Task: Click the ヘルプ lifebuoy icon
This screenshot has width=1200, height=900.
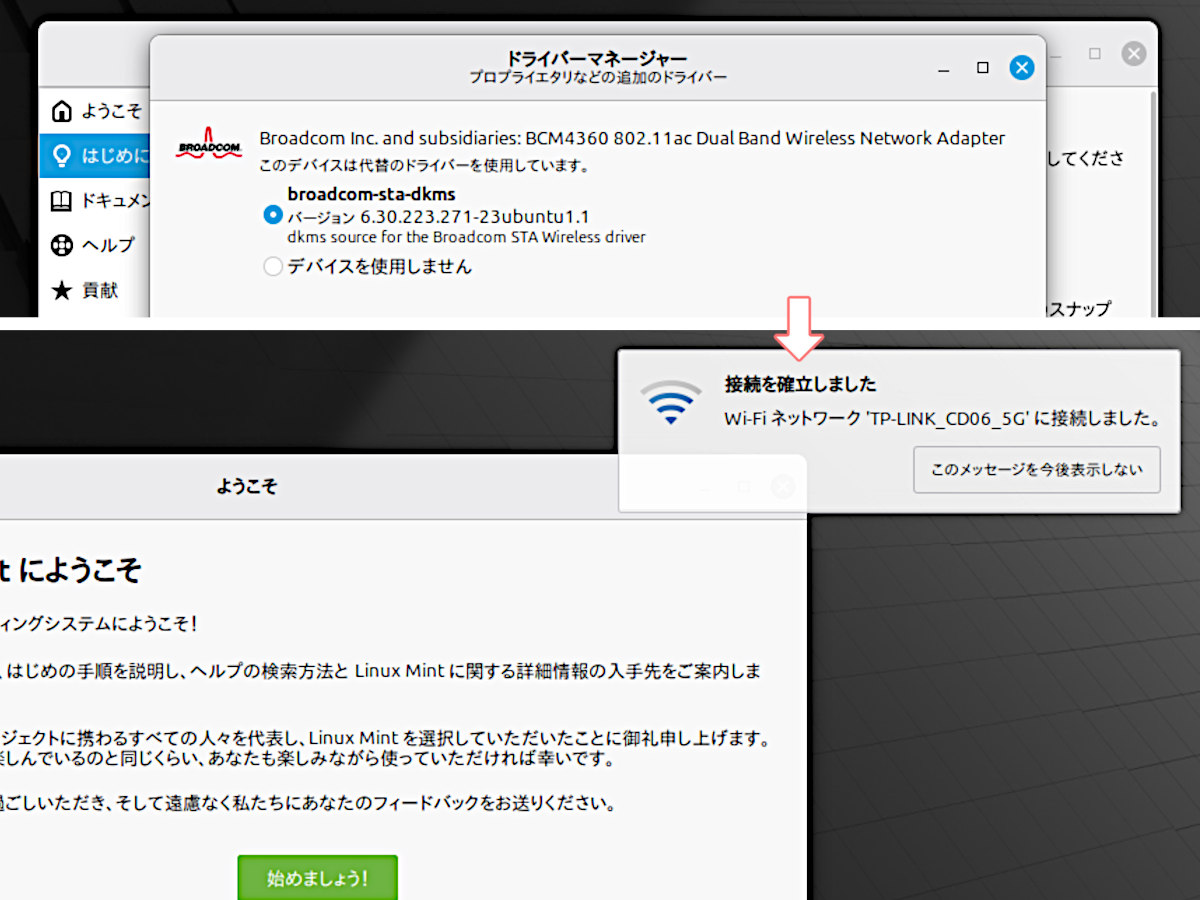Action: (62, 245)
